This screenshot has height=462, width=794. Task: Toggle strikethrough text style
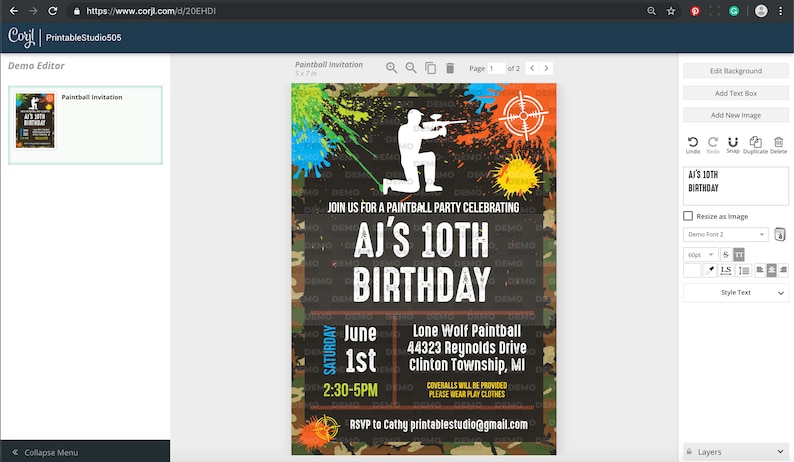pyautogui.click(x=726, y=254)
